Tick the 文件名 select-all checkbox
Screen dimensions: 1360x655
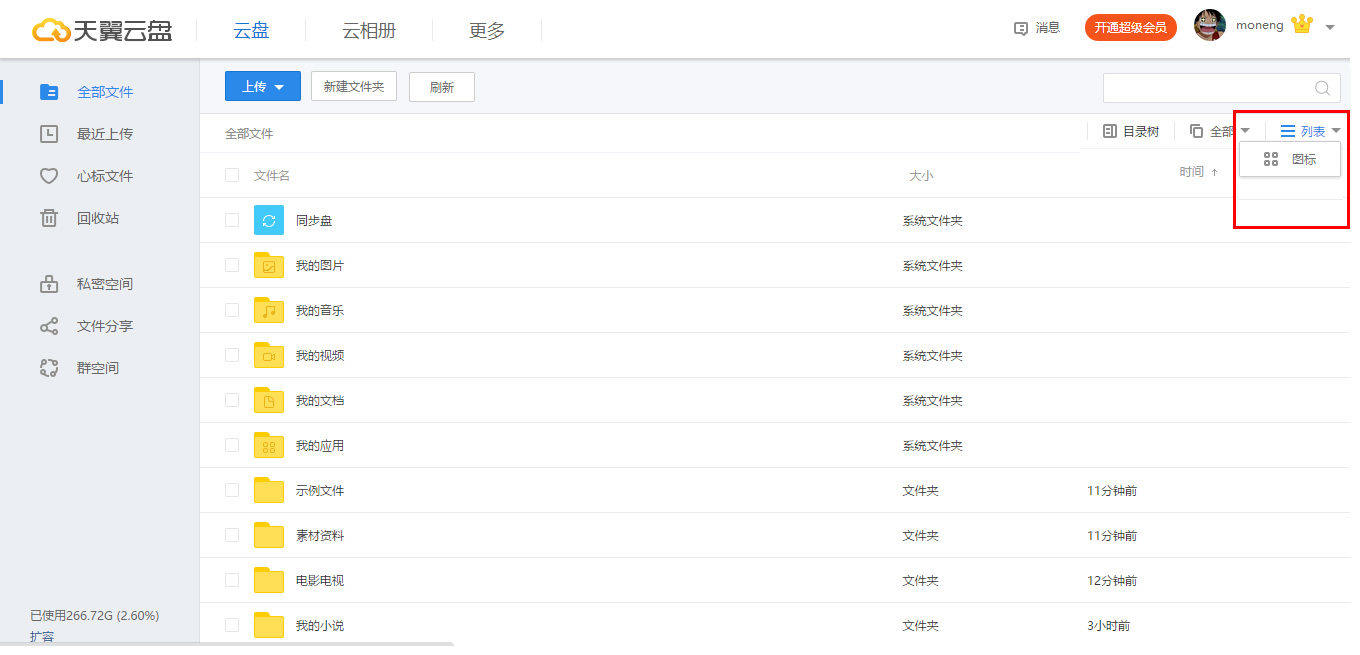tap(231, 175)
